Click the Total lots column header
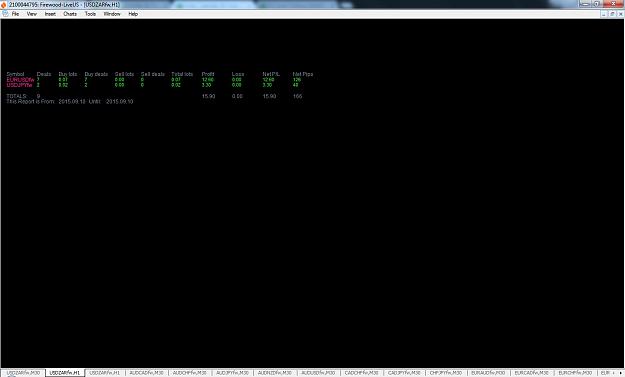Viewport: 625px width, 377px height. pyautogui.click(x=182, y=74)
